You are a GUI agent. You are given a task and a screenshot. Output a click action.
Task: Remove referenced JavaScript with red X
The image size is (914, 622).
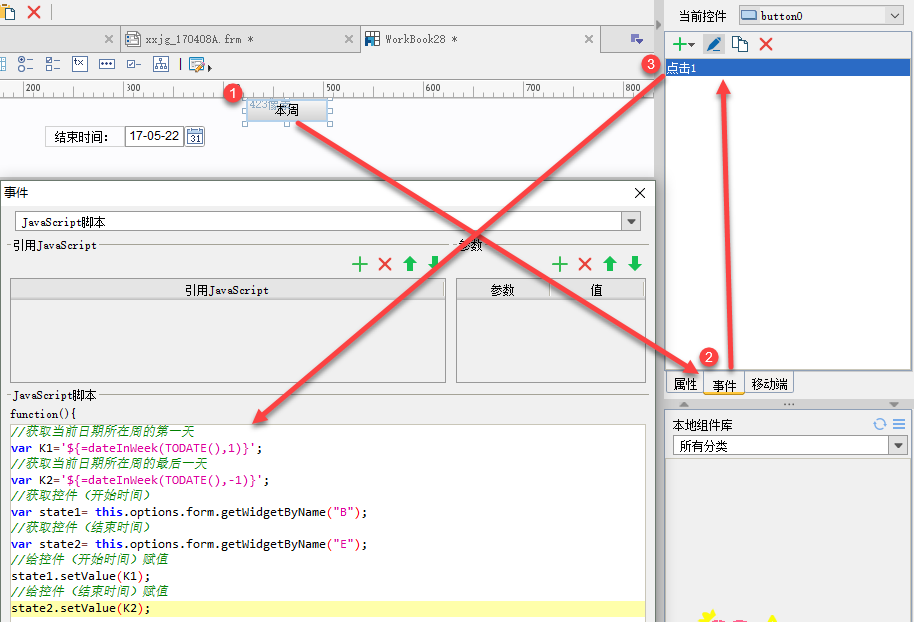pyautogui.click(x=385, y=264)
